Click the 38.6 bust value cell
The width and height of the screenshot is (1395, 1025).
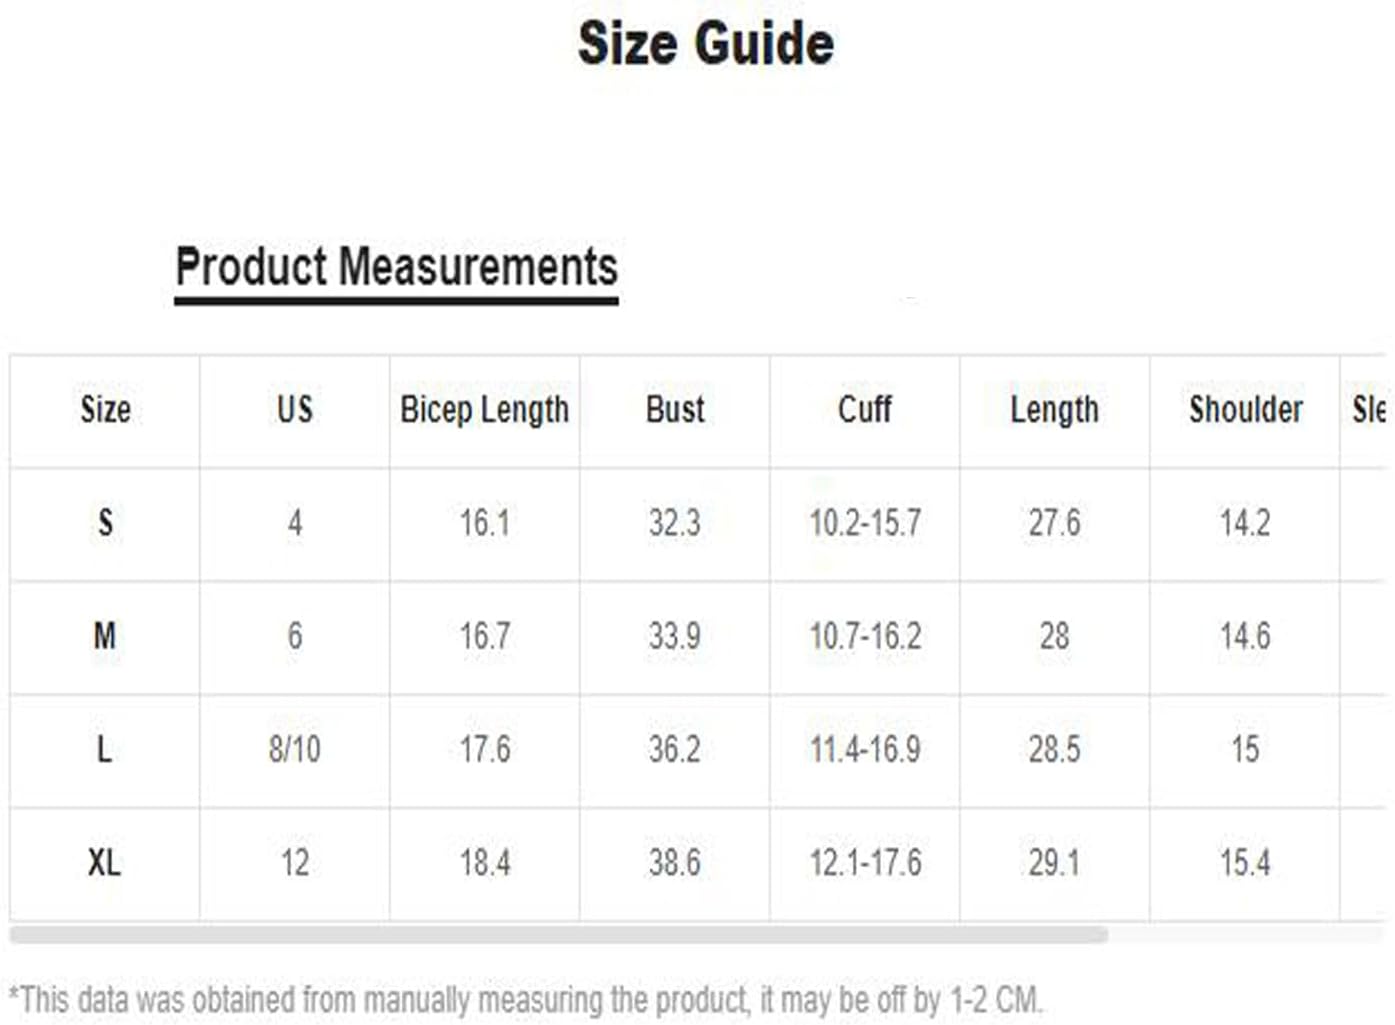pos(675,862)
